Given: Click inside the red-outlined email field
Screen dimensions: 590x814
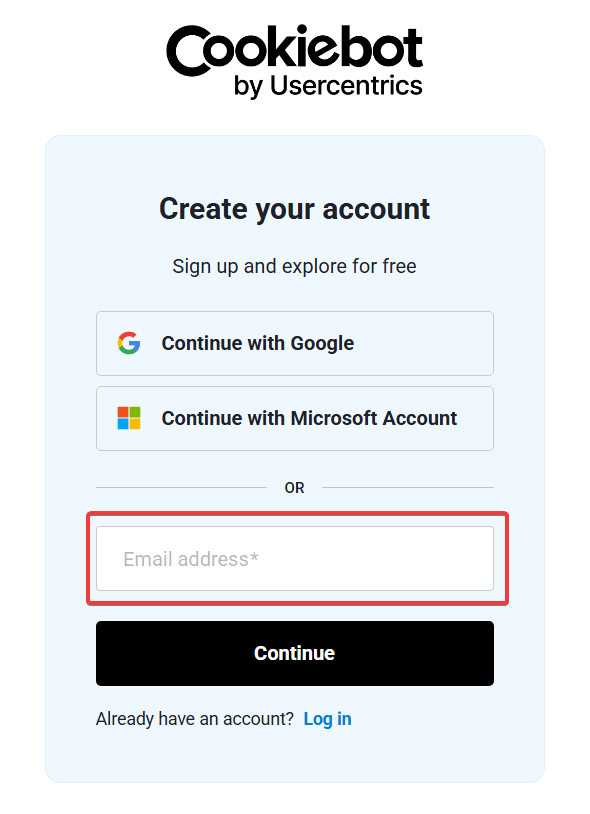Looking at the screenshot, I should pos(295,558).
